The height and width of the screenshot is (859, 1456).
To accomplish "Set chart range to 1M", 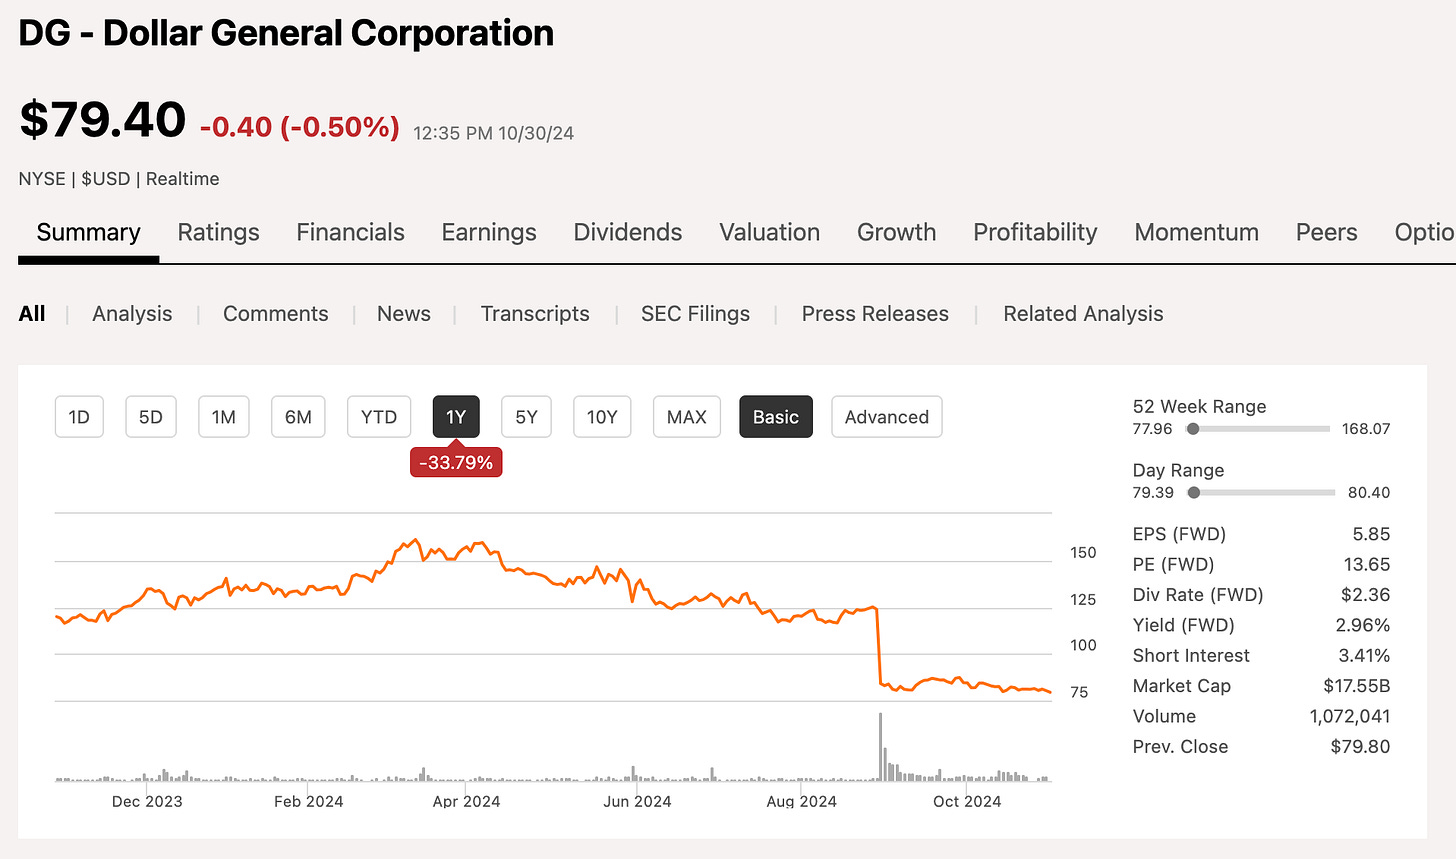I will pos(224,417).
